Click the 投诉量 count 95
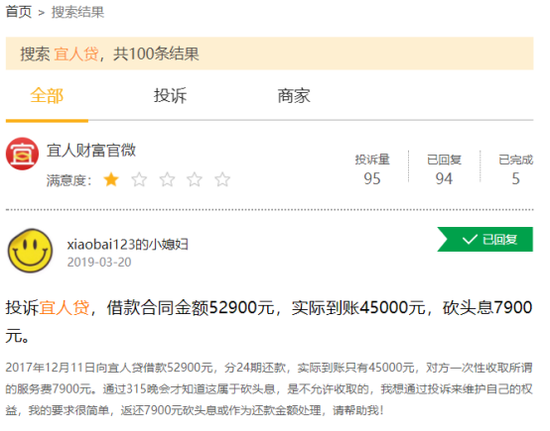Image resolution: width=550 pixels, height=431 pixels. (372, 179)
